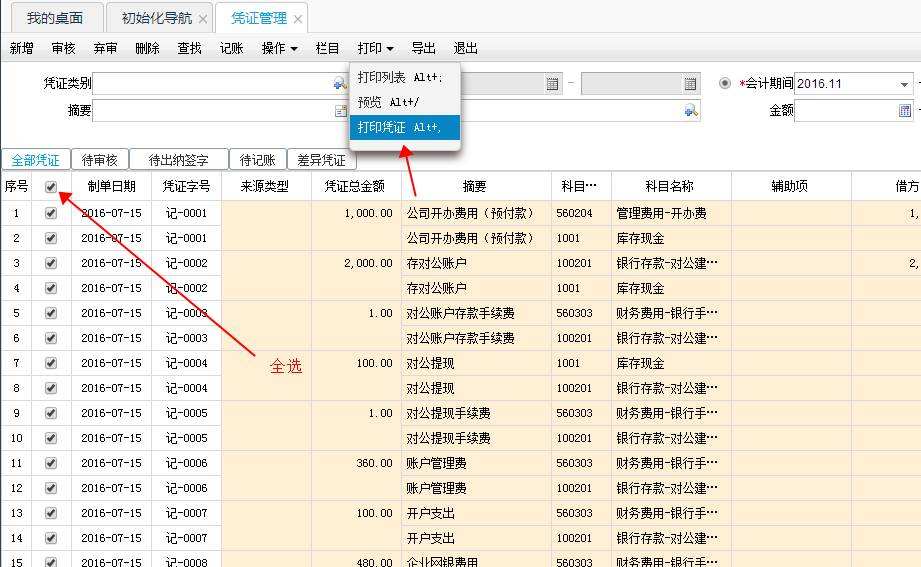Switch to the 初始化导航 tab

(x=157, y=18)
